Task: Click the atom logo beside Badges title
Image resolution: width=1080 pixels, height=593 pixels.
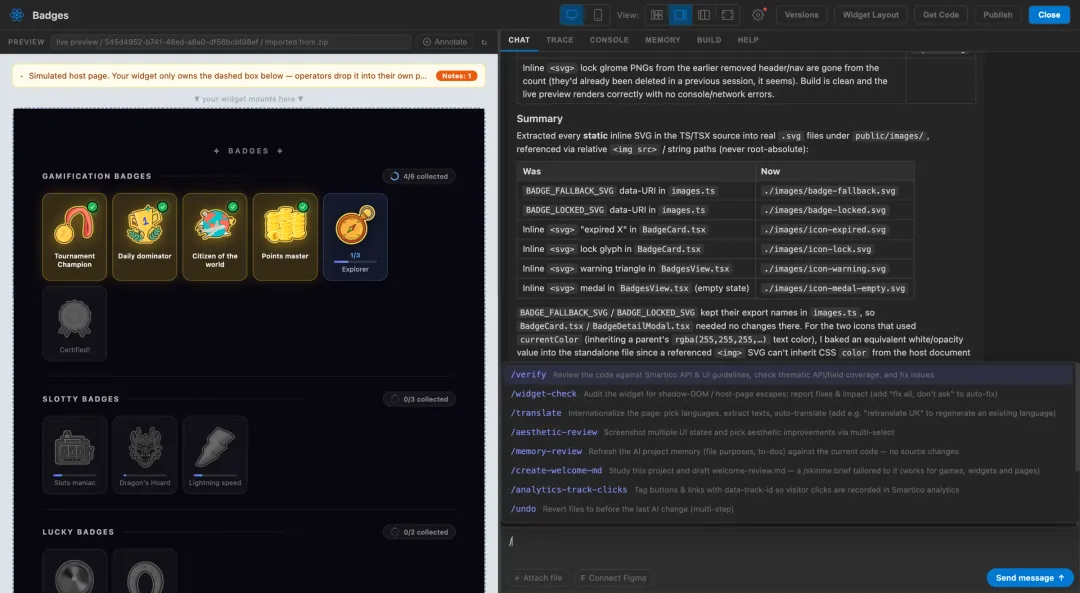Action: [x=17, y=14]
